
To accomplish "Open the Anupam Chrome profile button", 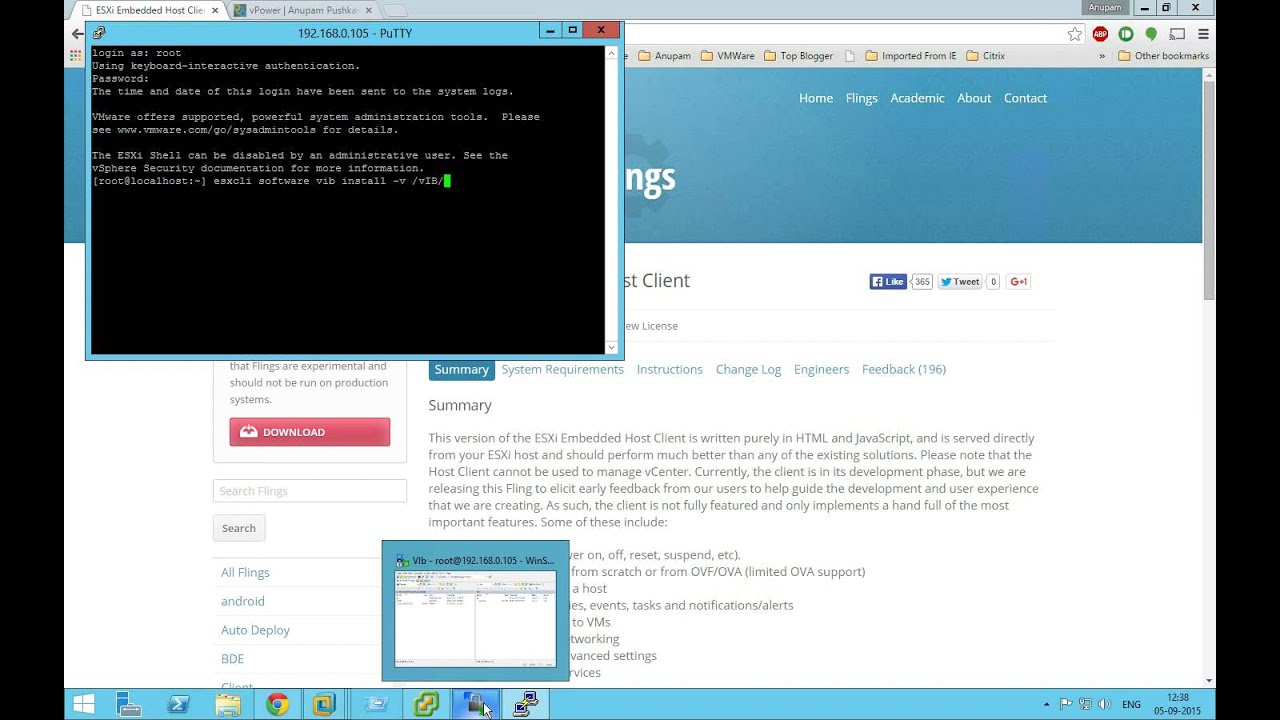I will coord(1105,7).
